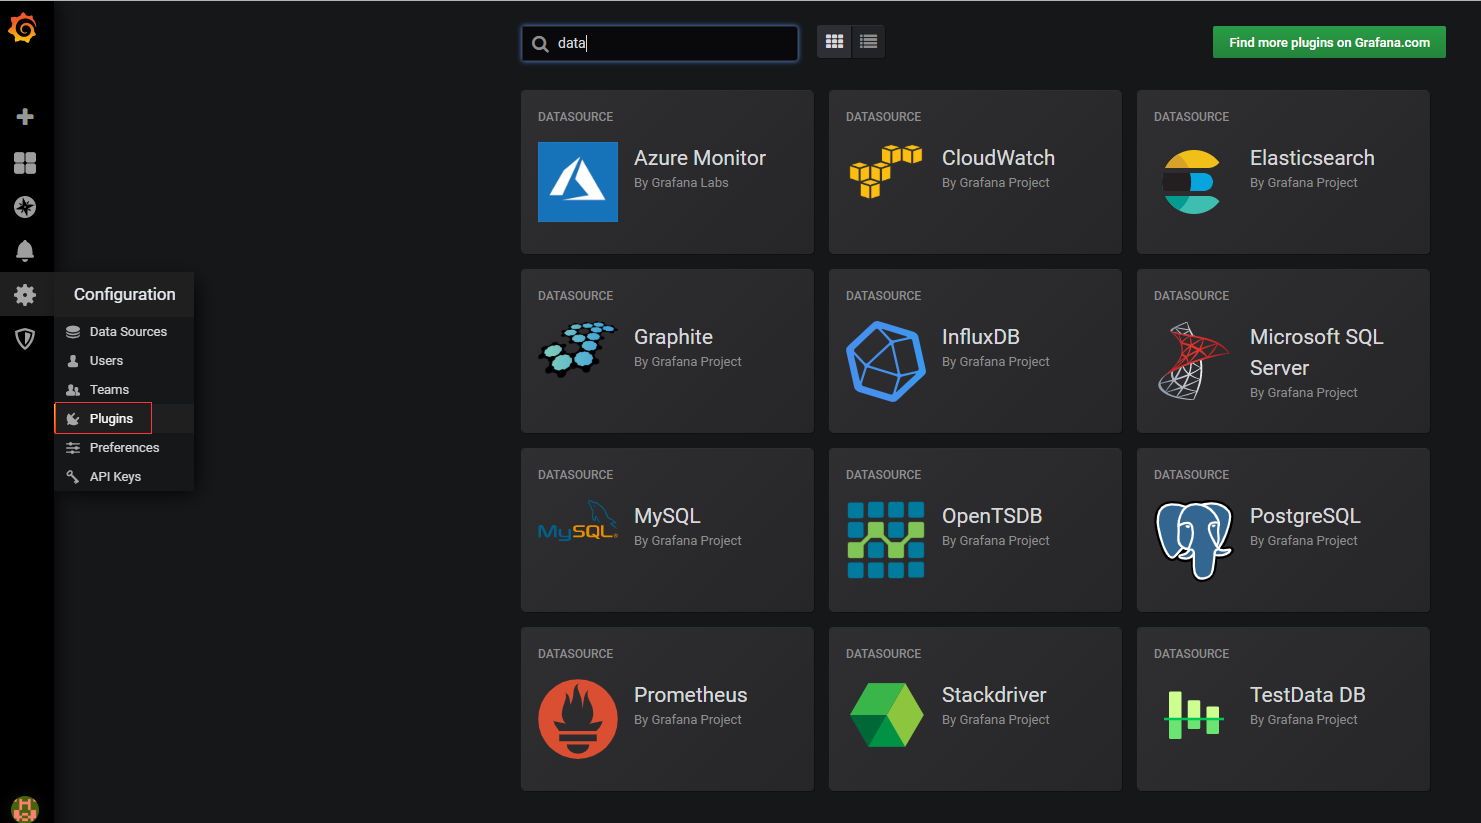Click Find more plugins on Grafana.com

1328,41
